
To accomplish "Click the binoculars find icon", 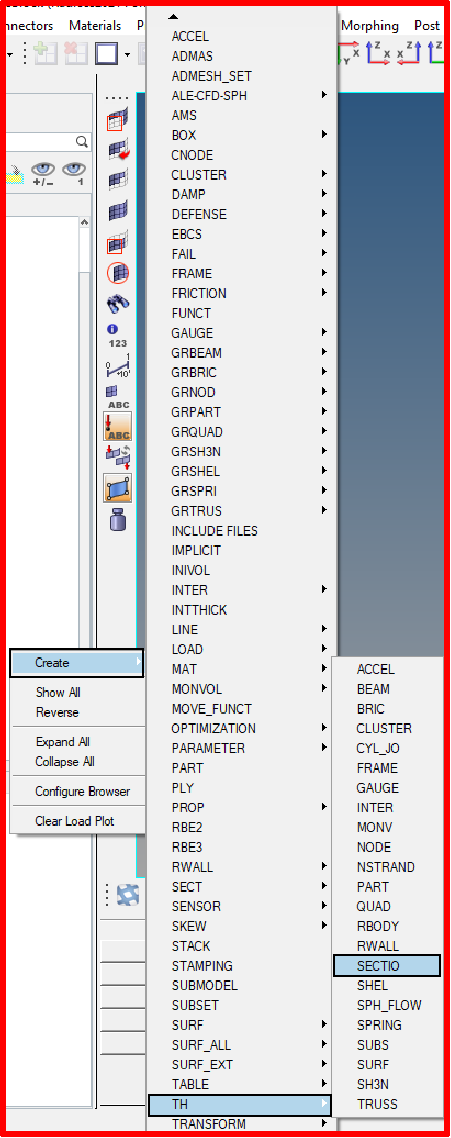I will [x=118, y=303].
